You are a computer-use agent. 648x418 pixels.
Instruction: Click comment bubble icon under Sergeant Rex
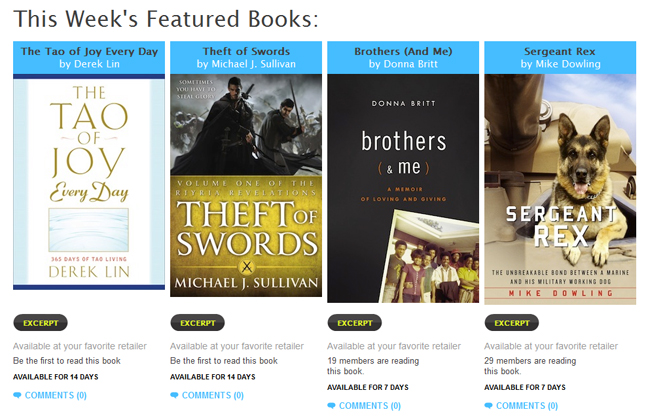[489, 406]
